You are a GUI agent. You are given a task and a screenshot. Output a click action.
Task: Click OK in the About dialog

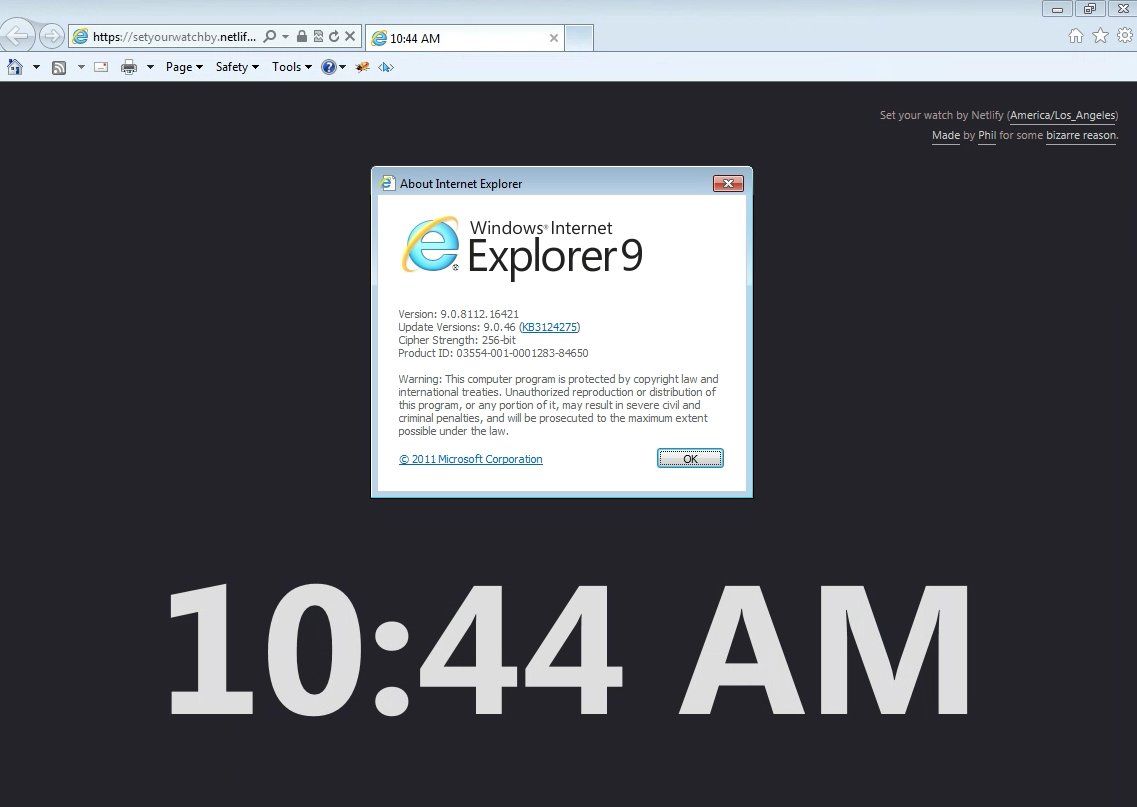coord(690,458)
